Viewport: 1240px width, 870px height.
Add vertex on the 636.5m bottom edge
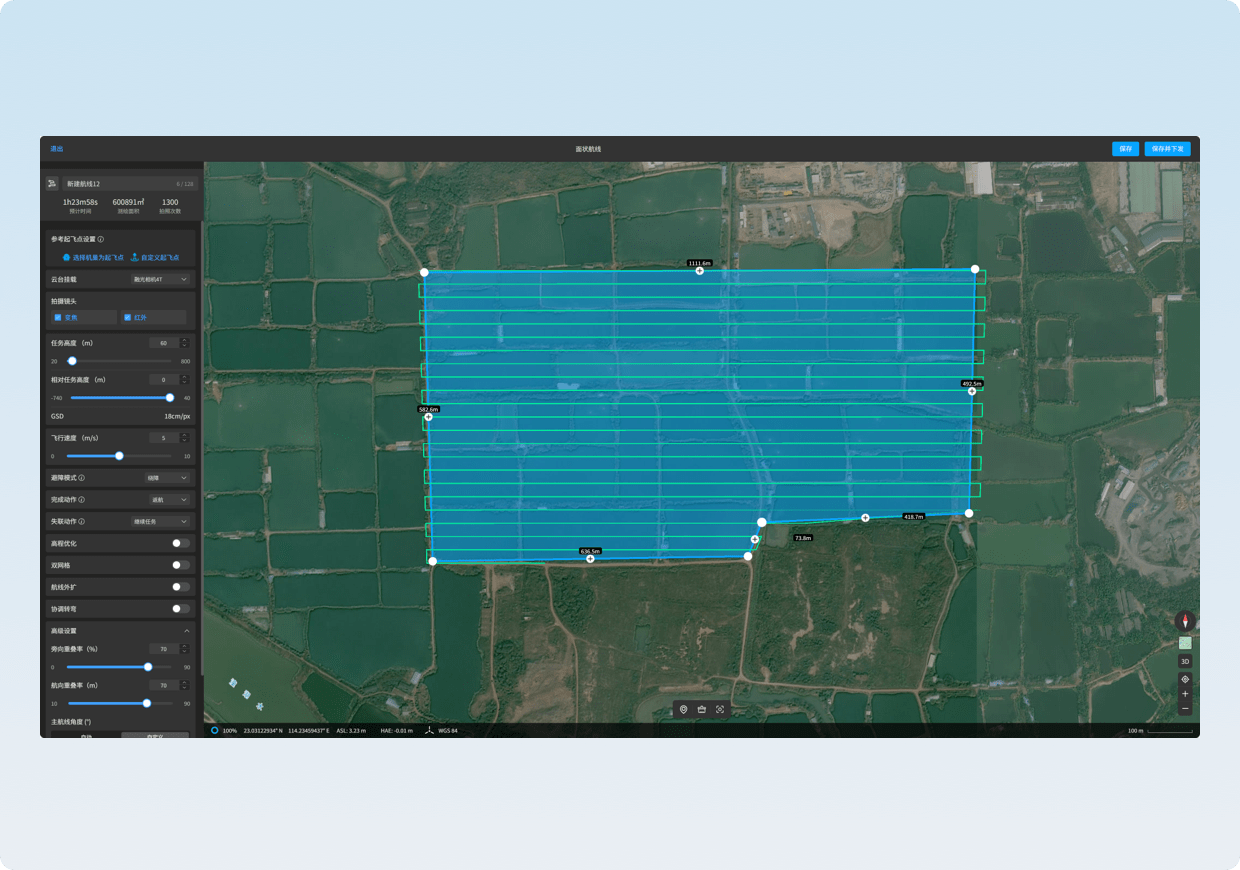pyautogui.click(x=591, y=559)
